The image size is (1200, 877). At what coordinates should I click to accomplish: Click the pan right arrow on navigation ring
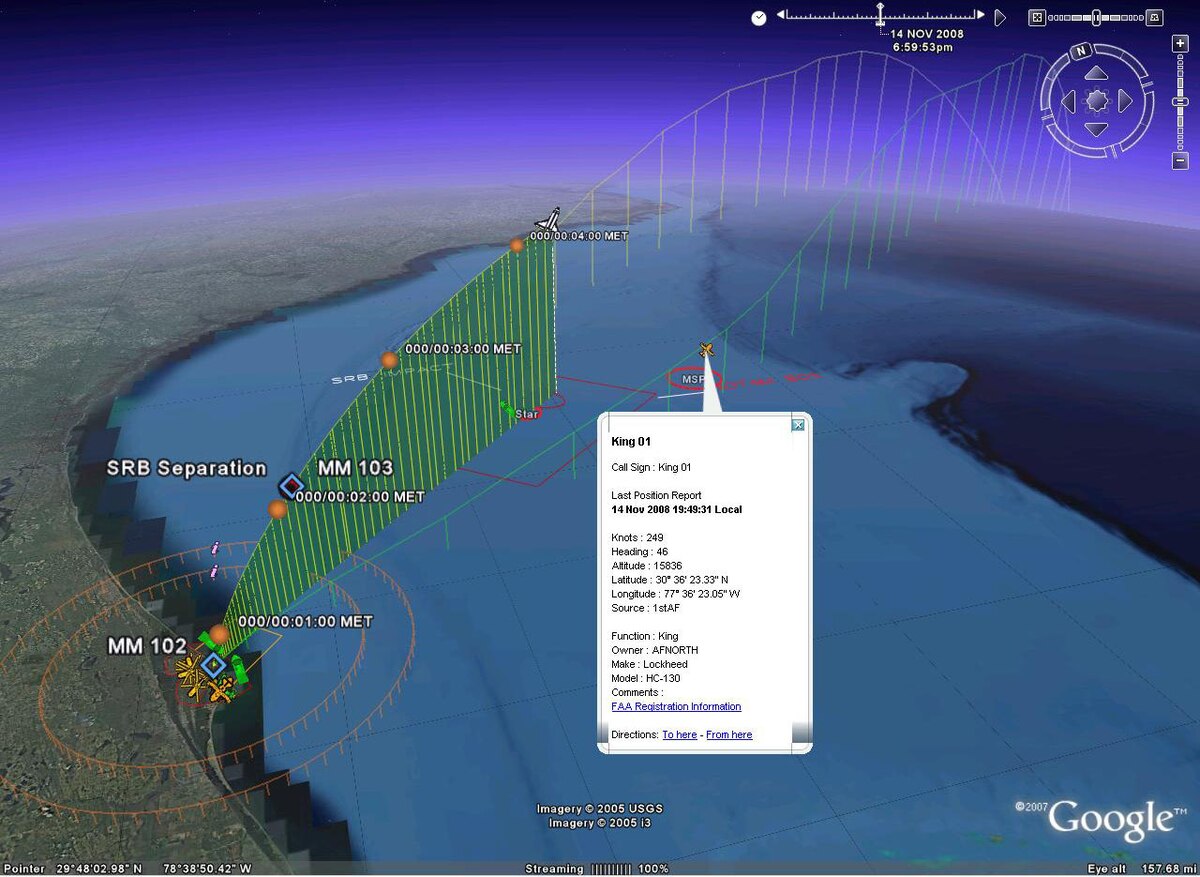click(x=1125, y=101)
